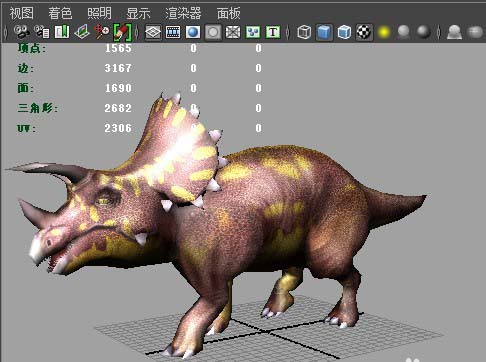Click the UV count 2306
The image size is (486, 362).
[x=118, y=128]
